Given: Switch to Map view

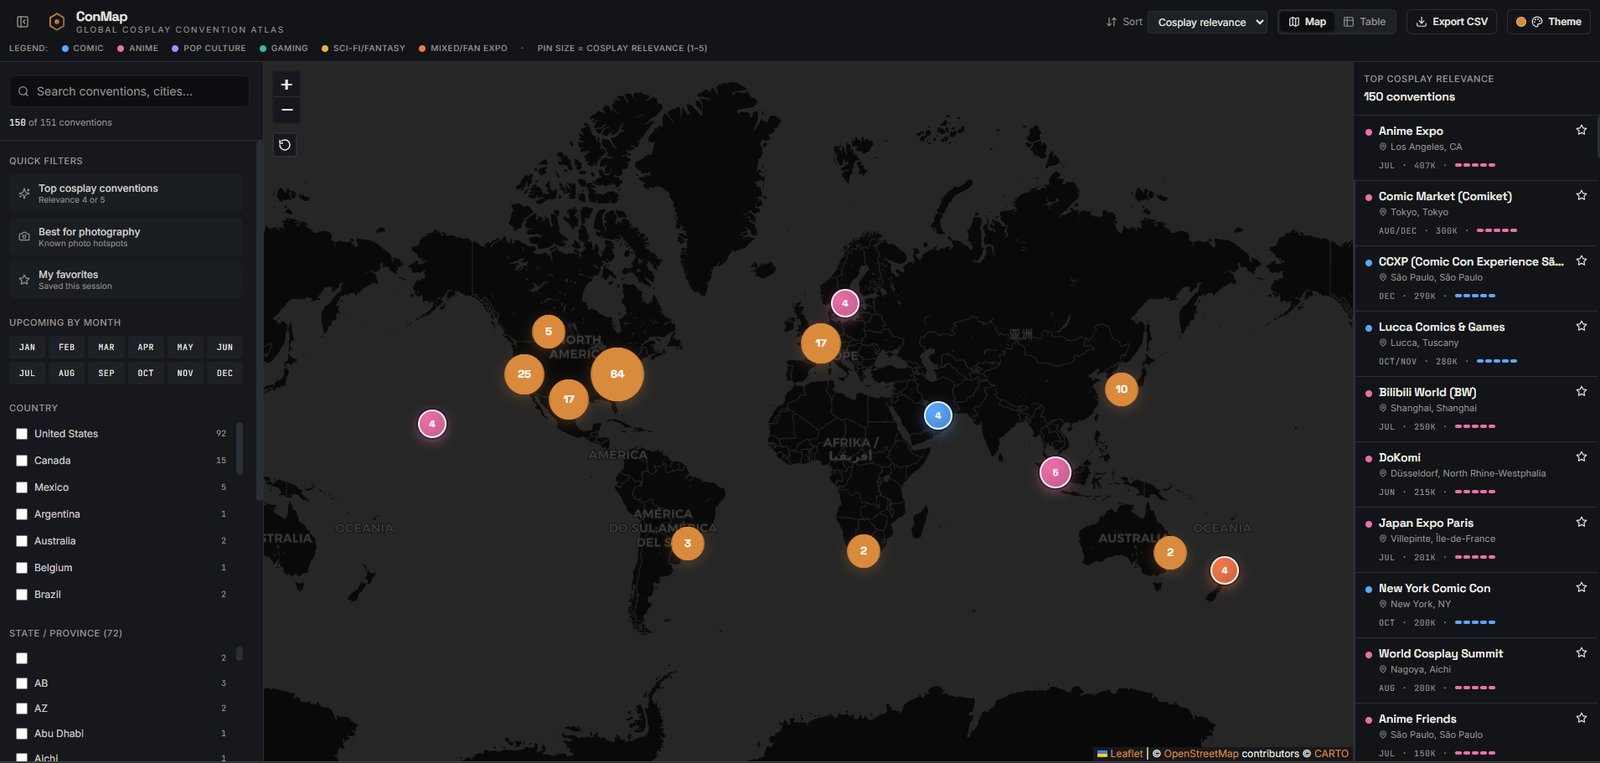Looking at the screenshot, I should [x=1307, y=22].
